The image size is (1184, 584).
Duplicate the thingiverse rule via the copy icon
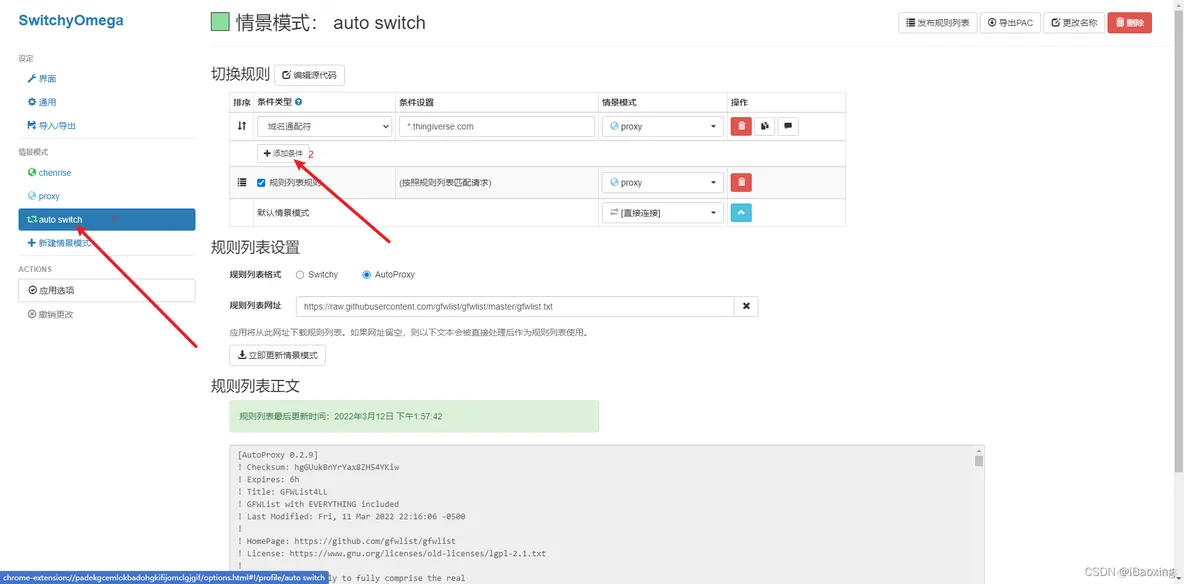tap(764, 126)
